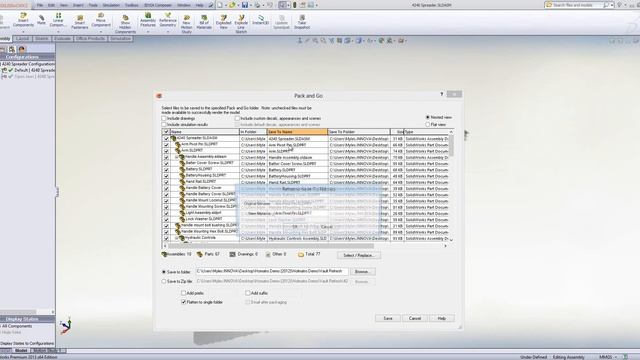Click the Pack and Go question mark help
640x360 pixels.
(442, 94)
